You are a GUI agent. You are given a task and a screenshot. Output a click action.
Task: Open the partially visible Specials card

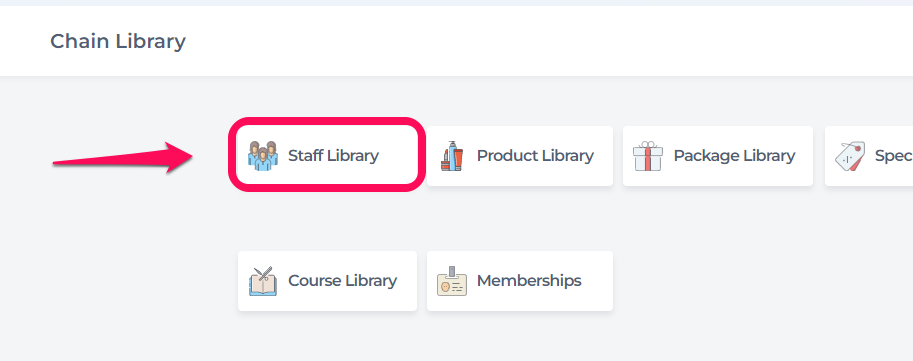coord(869,156)
